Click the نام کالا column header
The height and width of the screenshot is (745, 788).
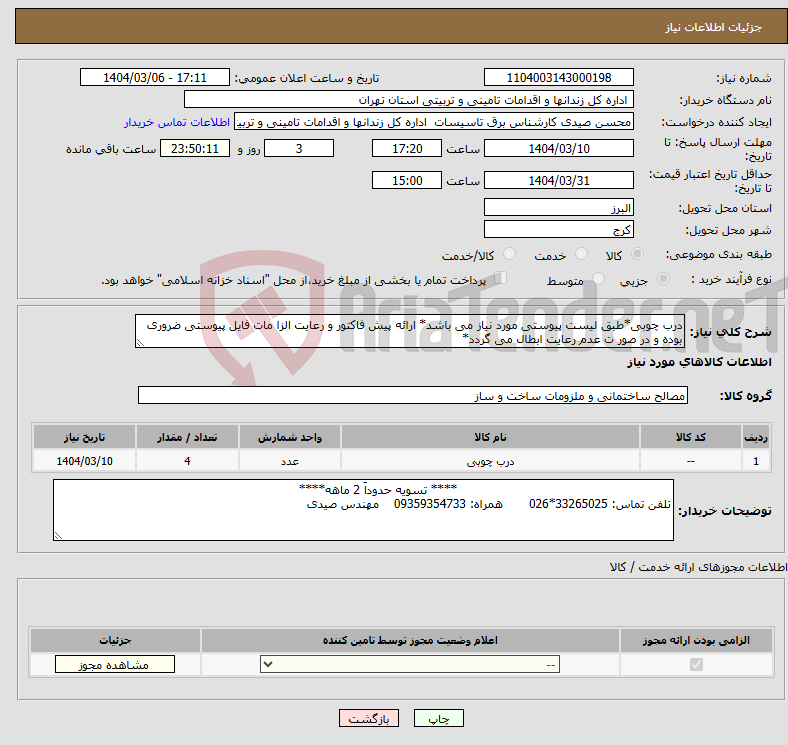pos(490,437)
